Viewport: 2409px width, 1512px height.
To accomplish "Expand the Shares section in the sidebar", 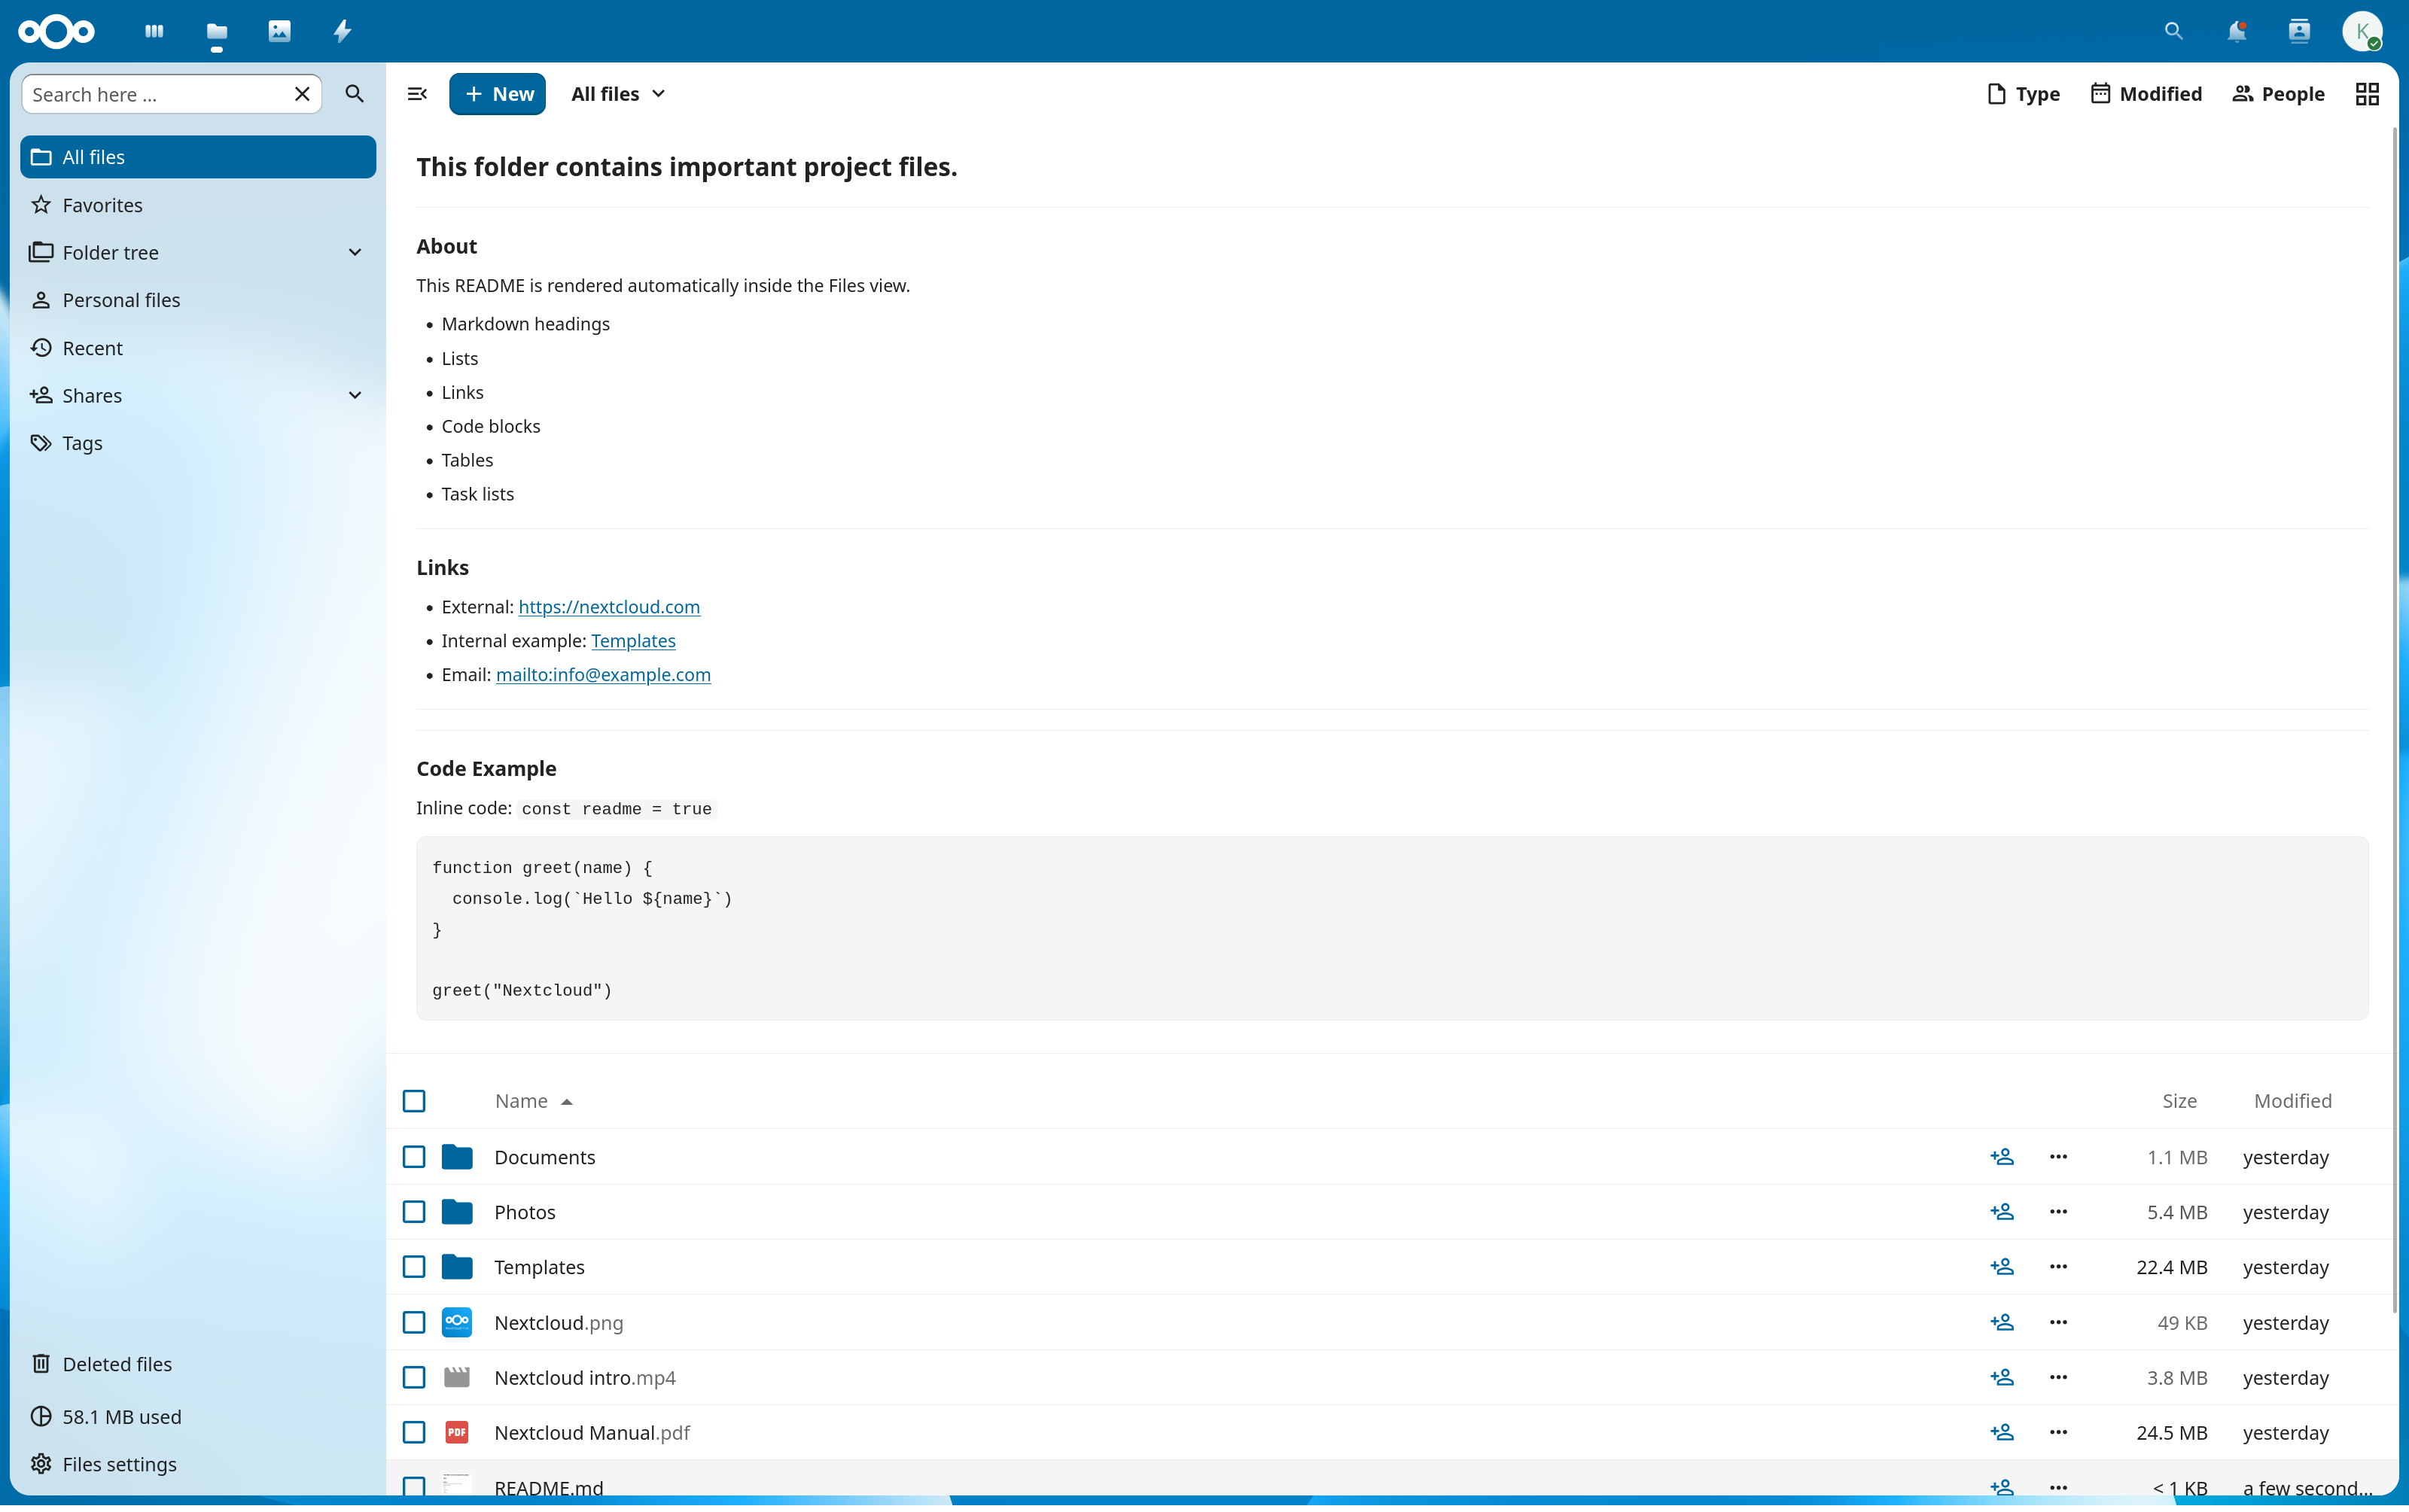I will 354,395.
